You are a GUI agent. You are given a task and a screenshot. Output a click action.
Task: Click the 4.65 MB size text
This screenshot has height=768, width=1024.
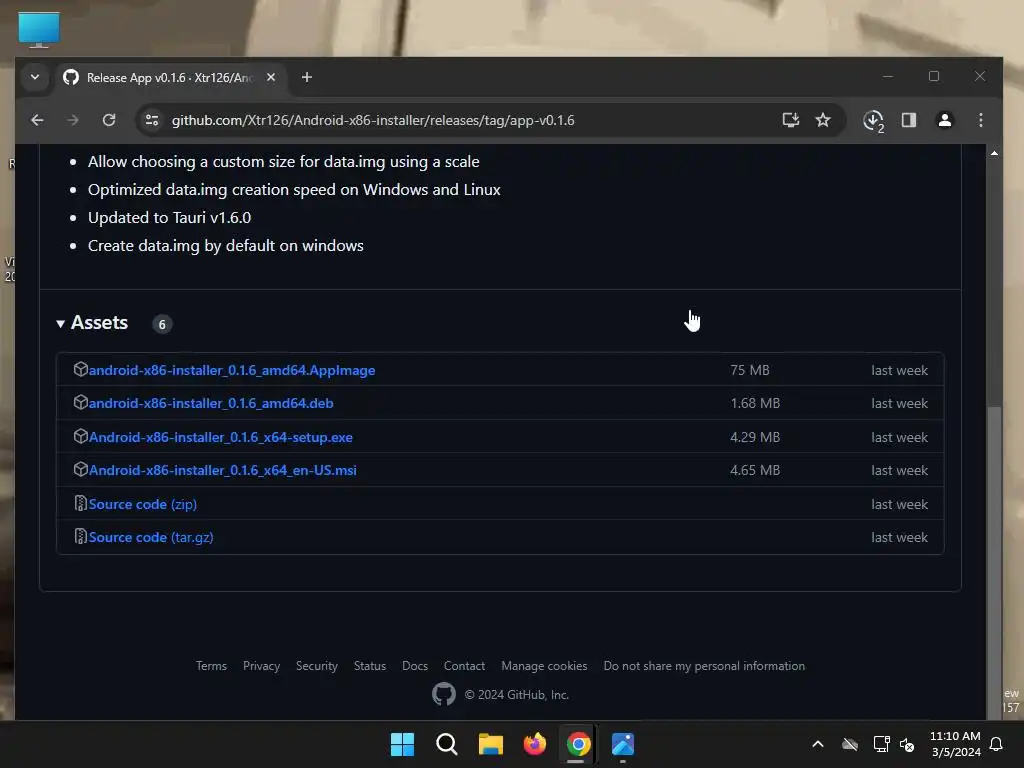[755, 470]
